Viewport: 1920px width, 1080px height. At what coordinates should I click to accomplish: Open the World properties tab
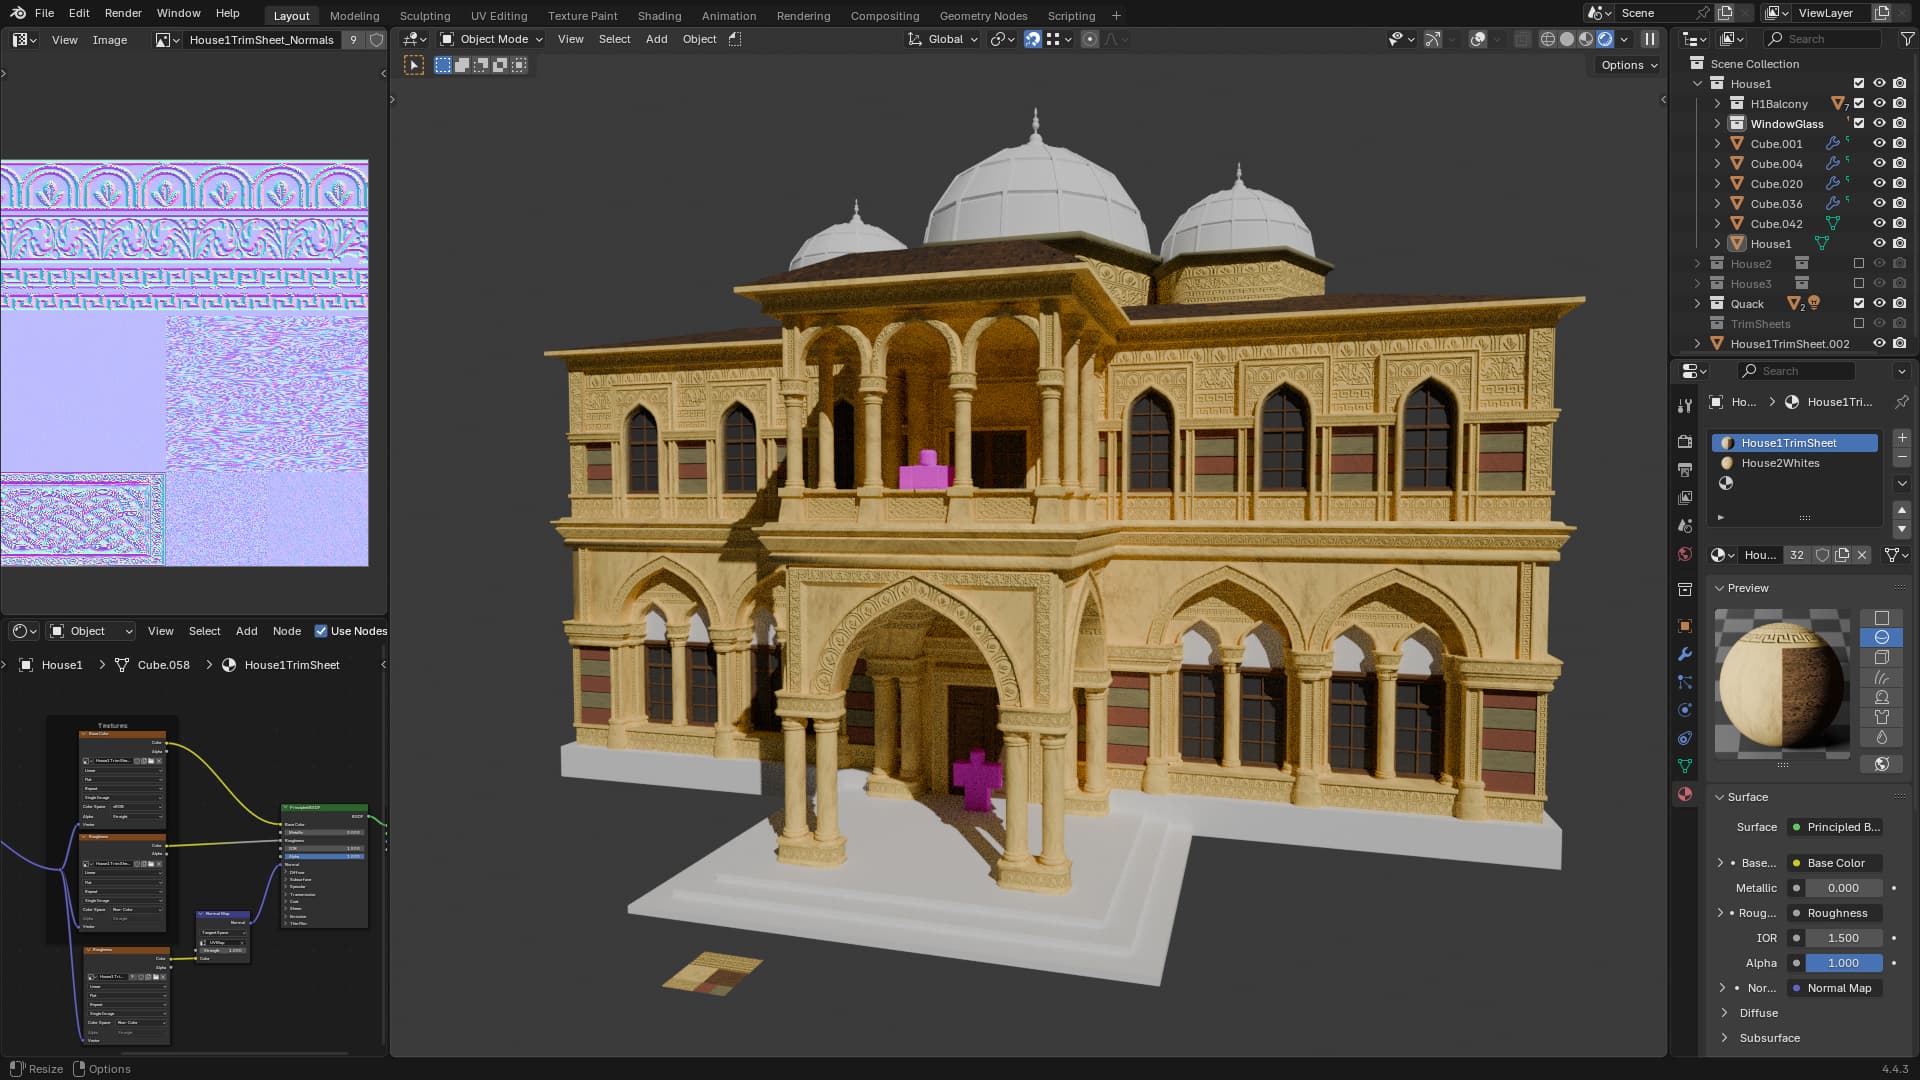tap(1685, 554)
